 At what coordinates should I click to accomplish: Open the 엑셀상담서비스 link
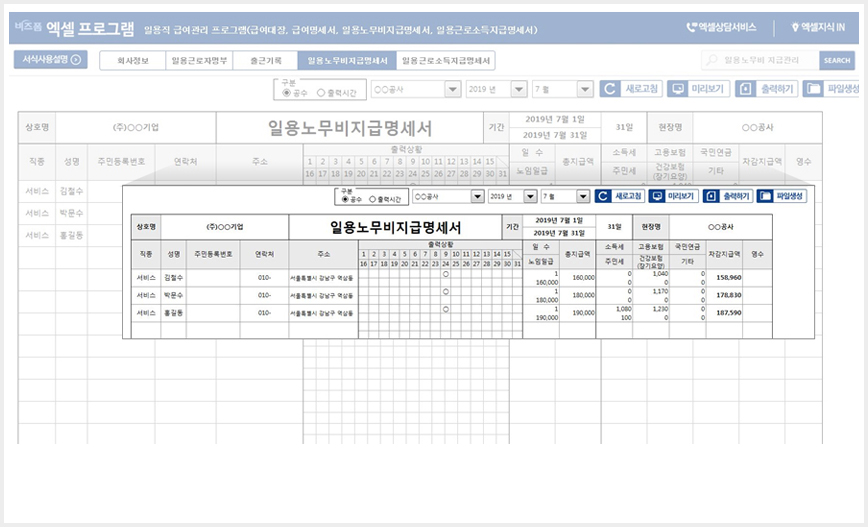(x=721, y=27)
